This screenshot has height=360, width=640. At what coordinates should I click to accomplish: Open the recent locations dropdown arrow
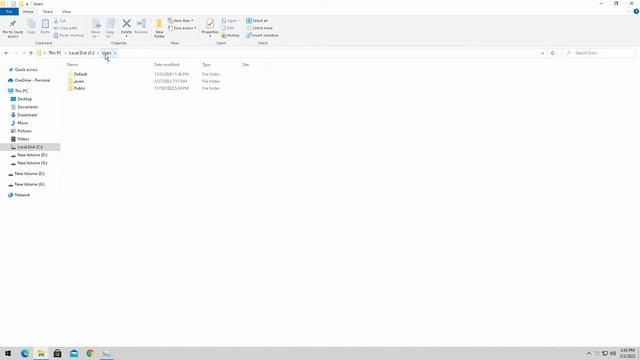24,53
